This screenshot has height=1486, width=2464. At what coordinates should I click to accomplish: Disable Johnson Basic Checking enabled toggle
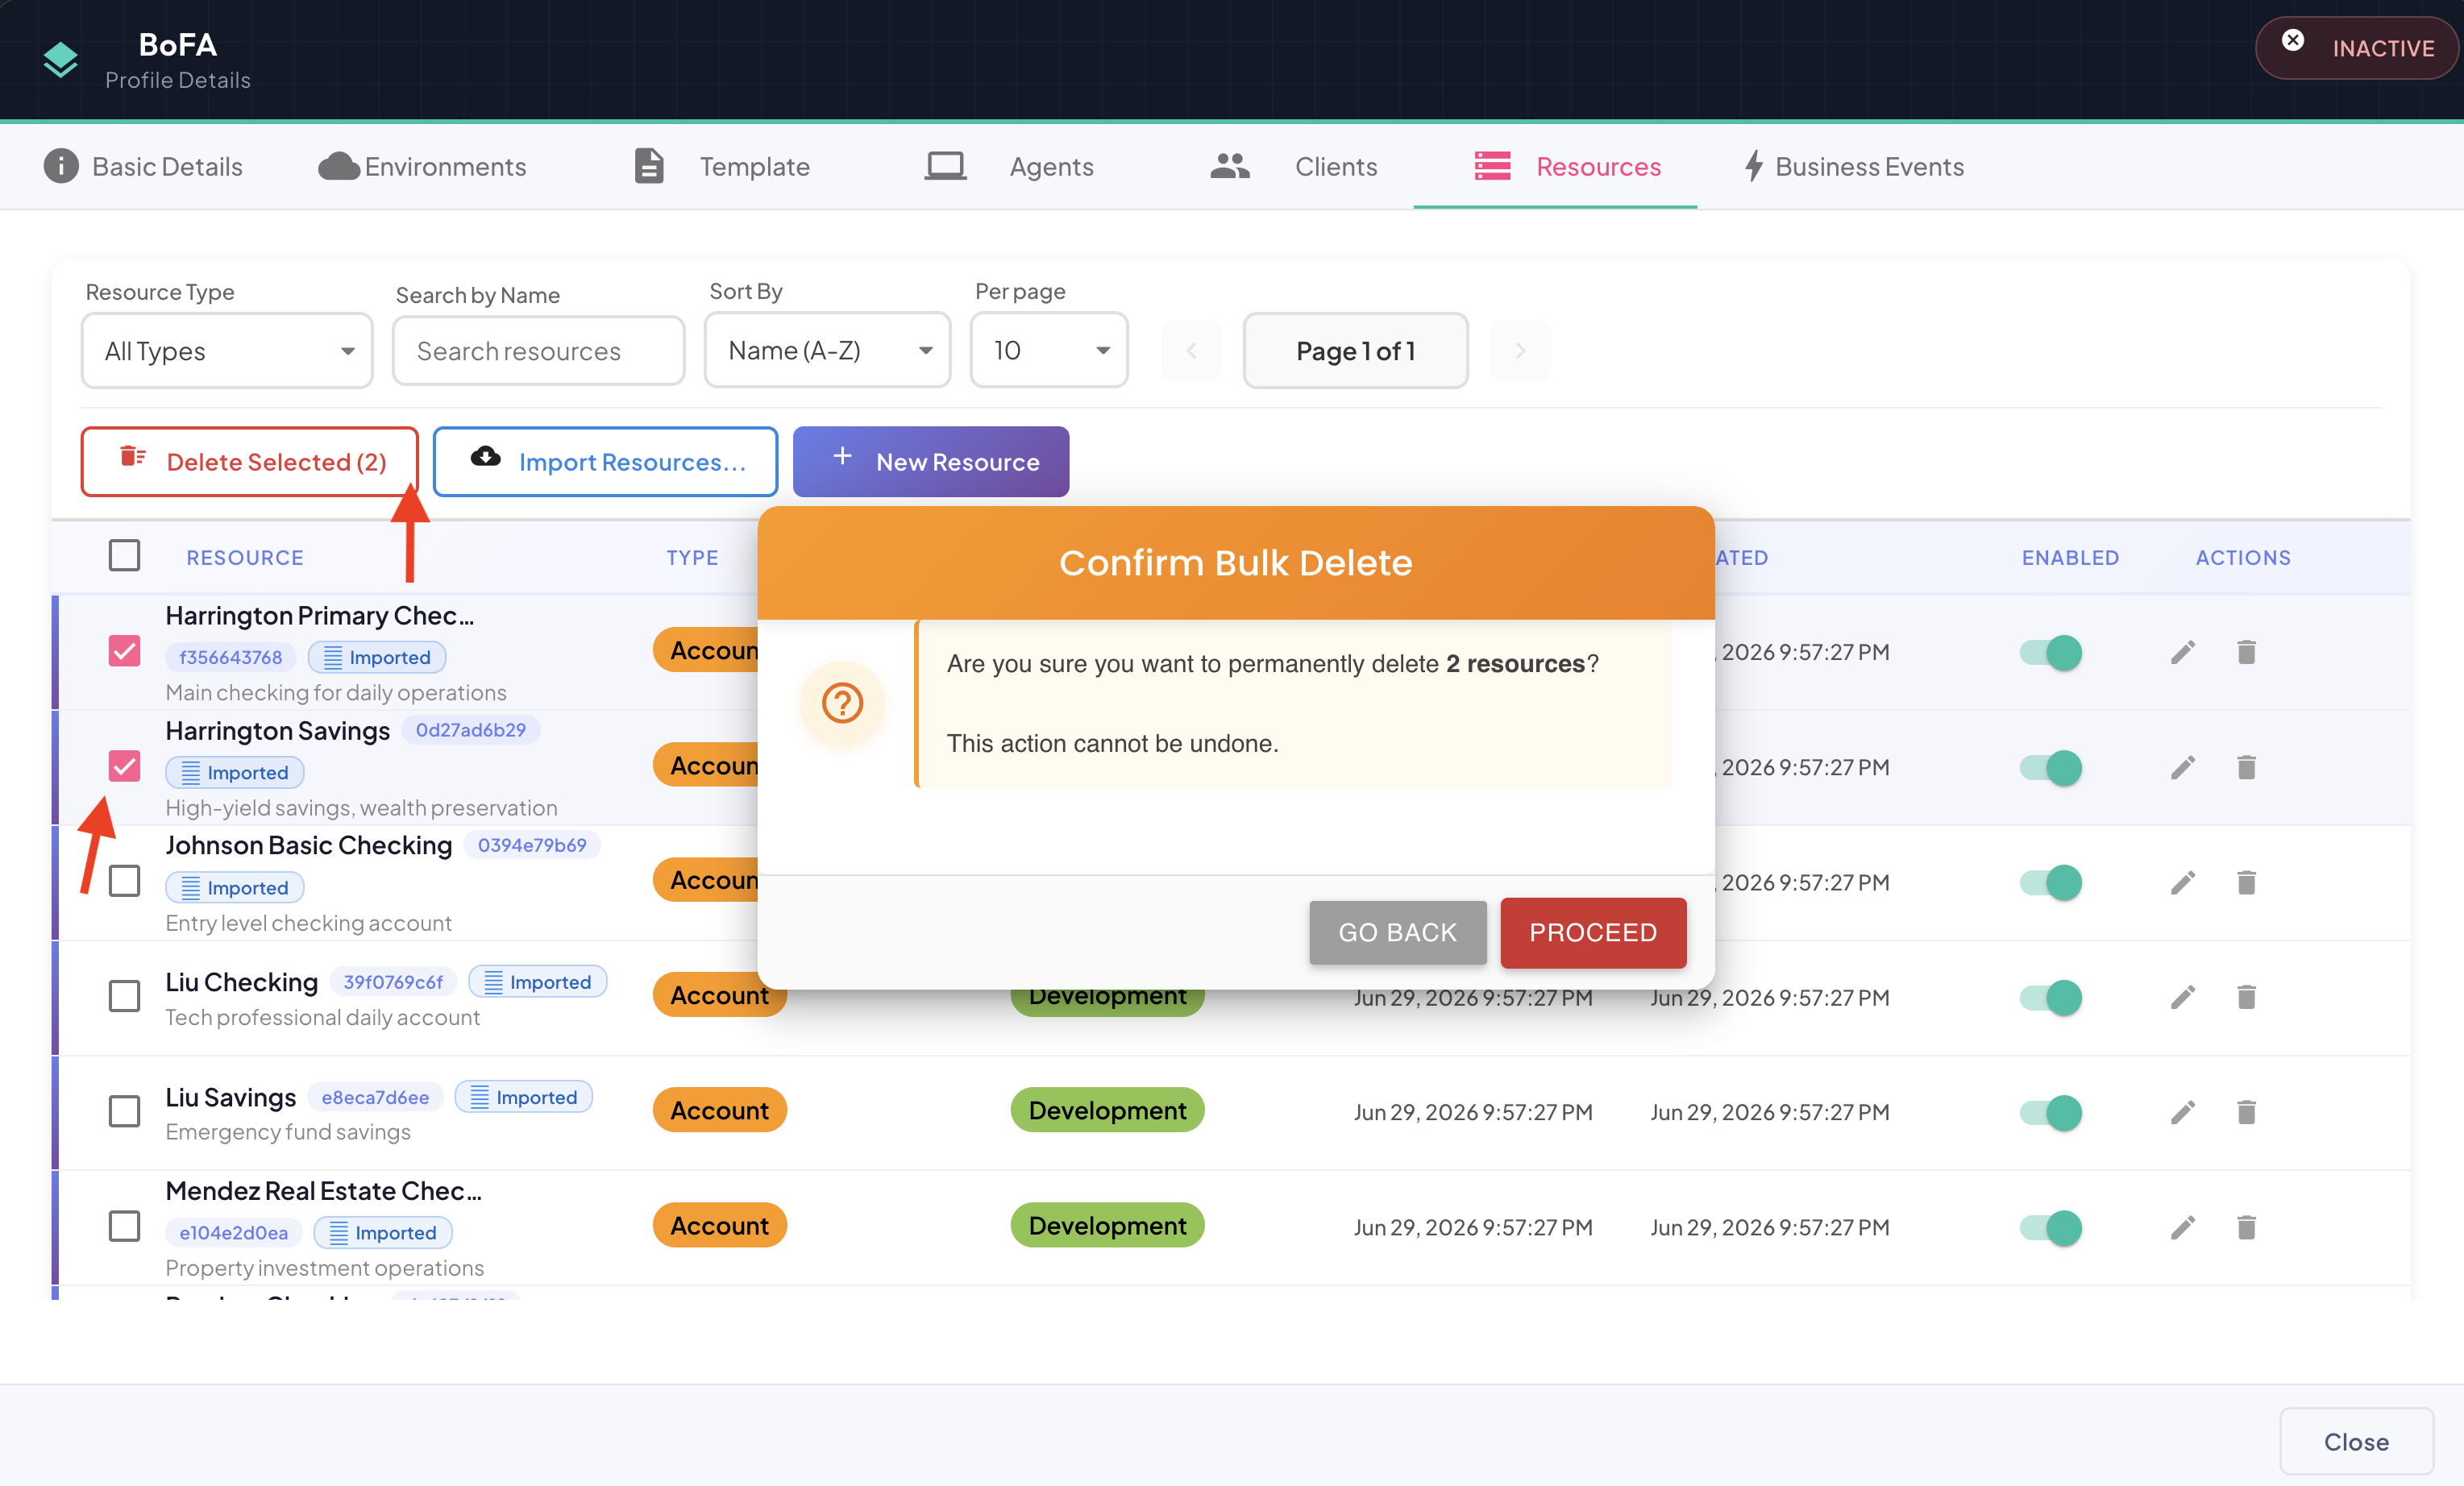[2050, 882]
